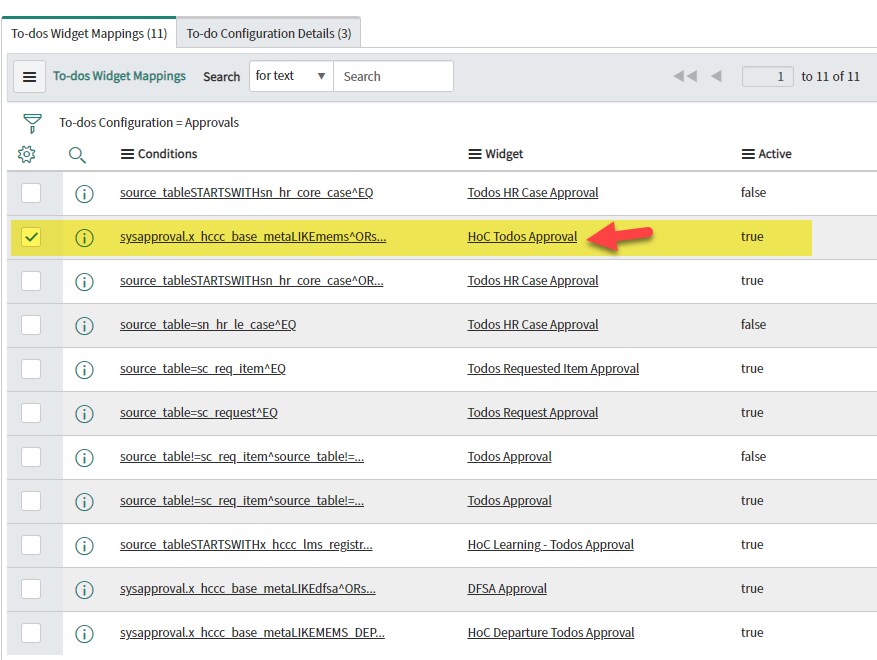Preview info icon for DFSA Approval row
Screen dimensions: 877x660
click(x=84, y=590)
